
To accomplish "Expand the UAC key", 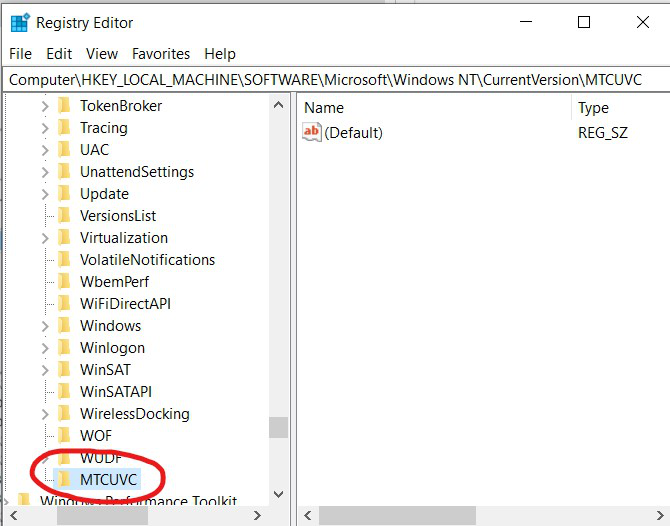I will (45, 150).
